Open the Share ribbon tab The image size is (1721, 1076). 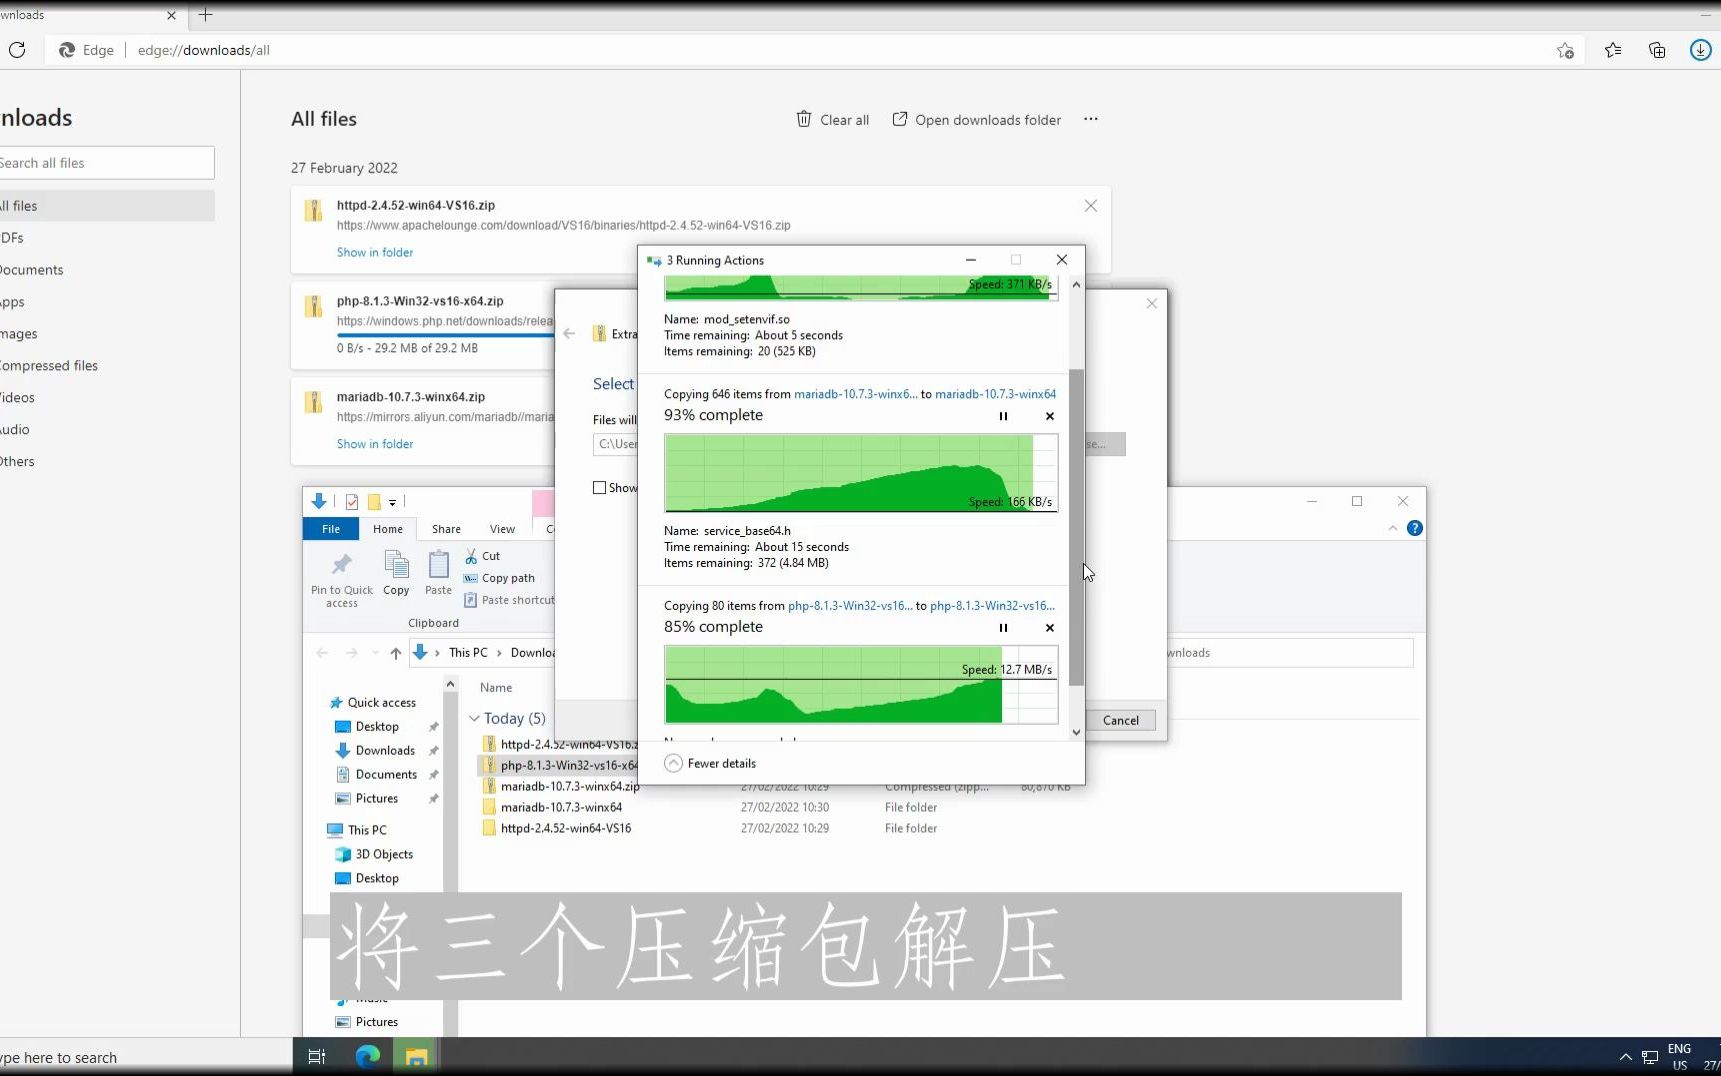445,529
